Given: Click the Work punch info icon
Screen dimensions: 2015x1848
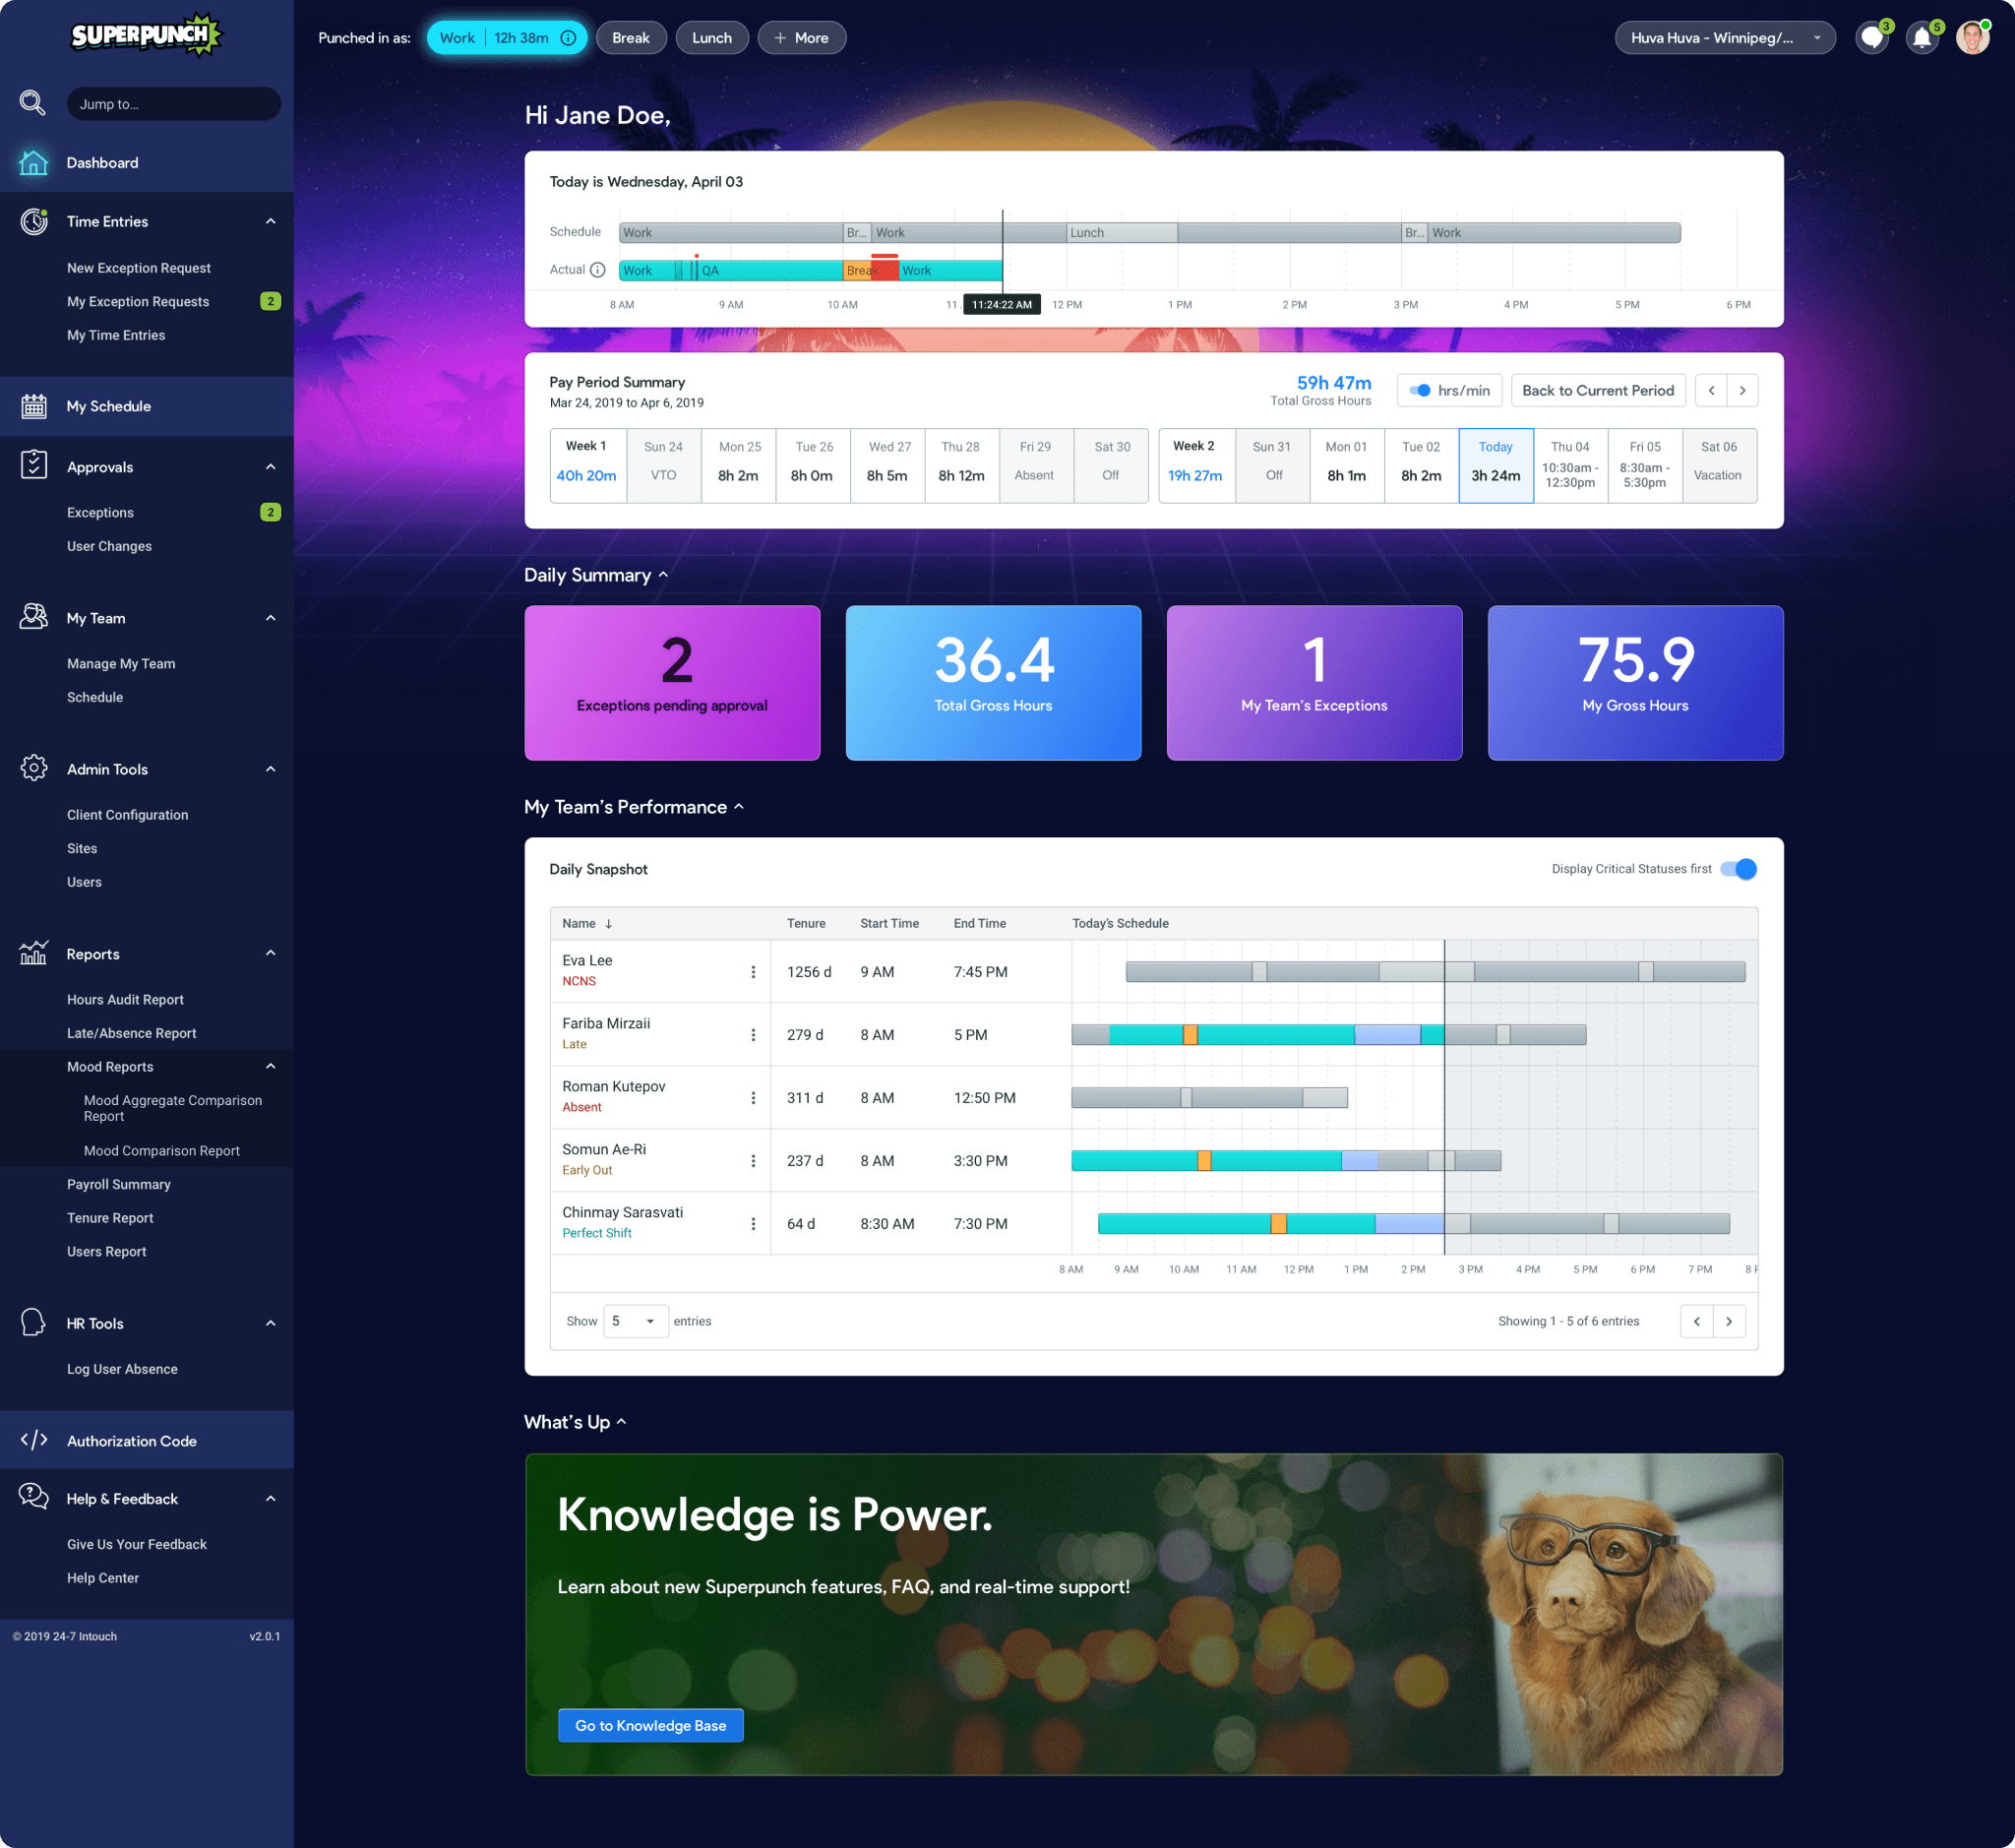Looking at the screenshot, I should [568, 38].
